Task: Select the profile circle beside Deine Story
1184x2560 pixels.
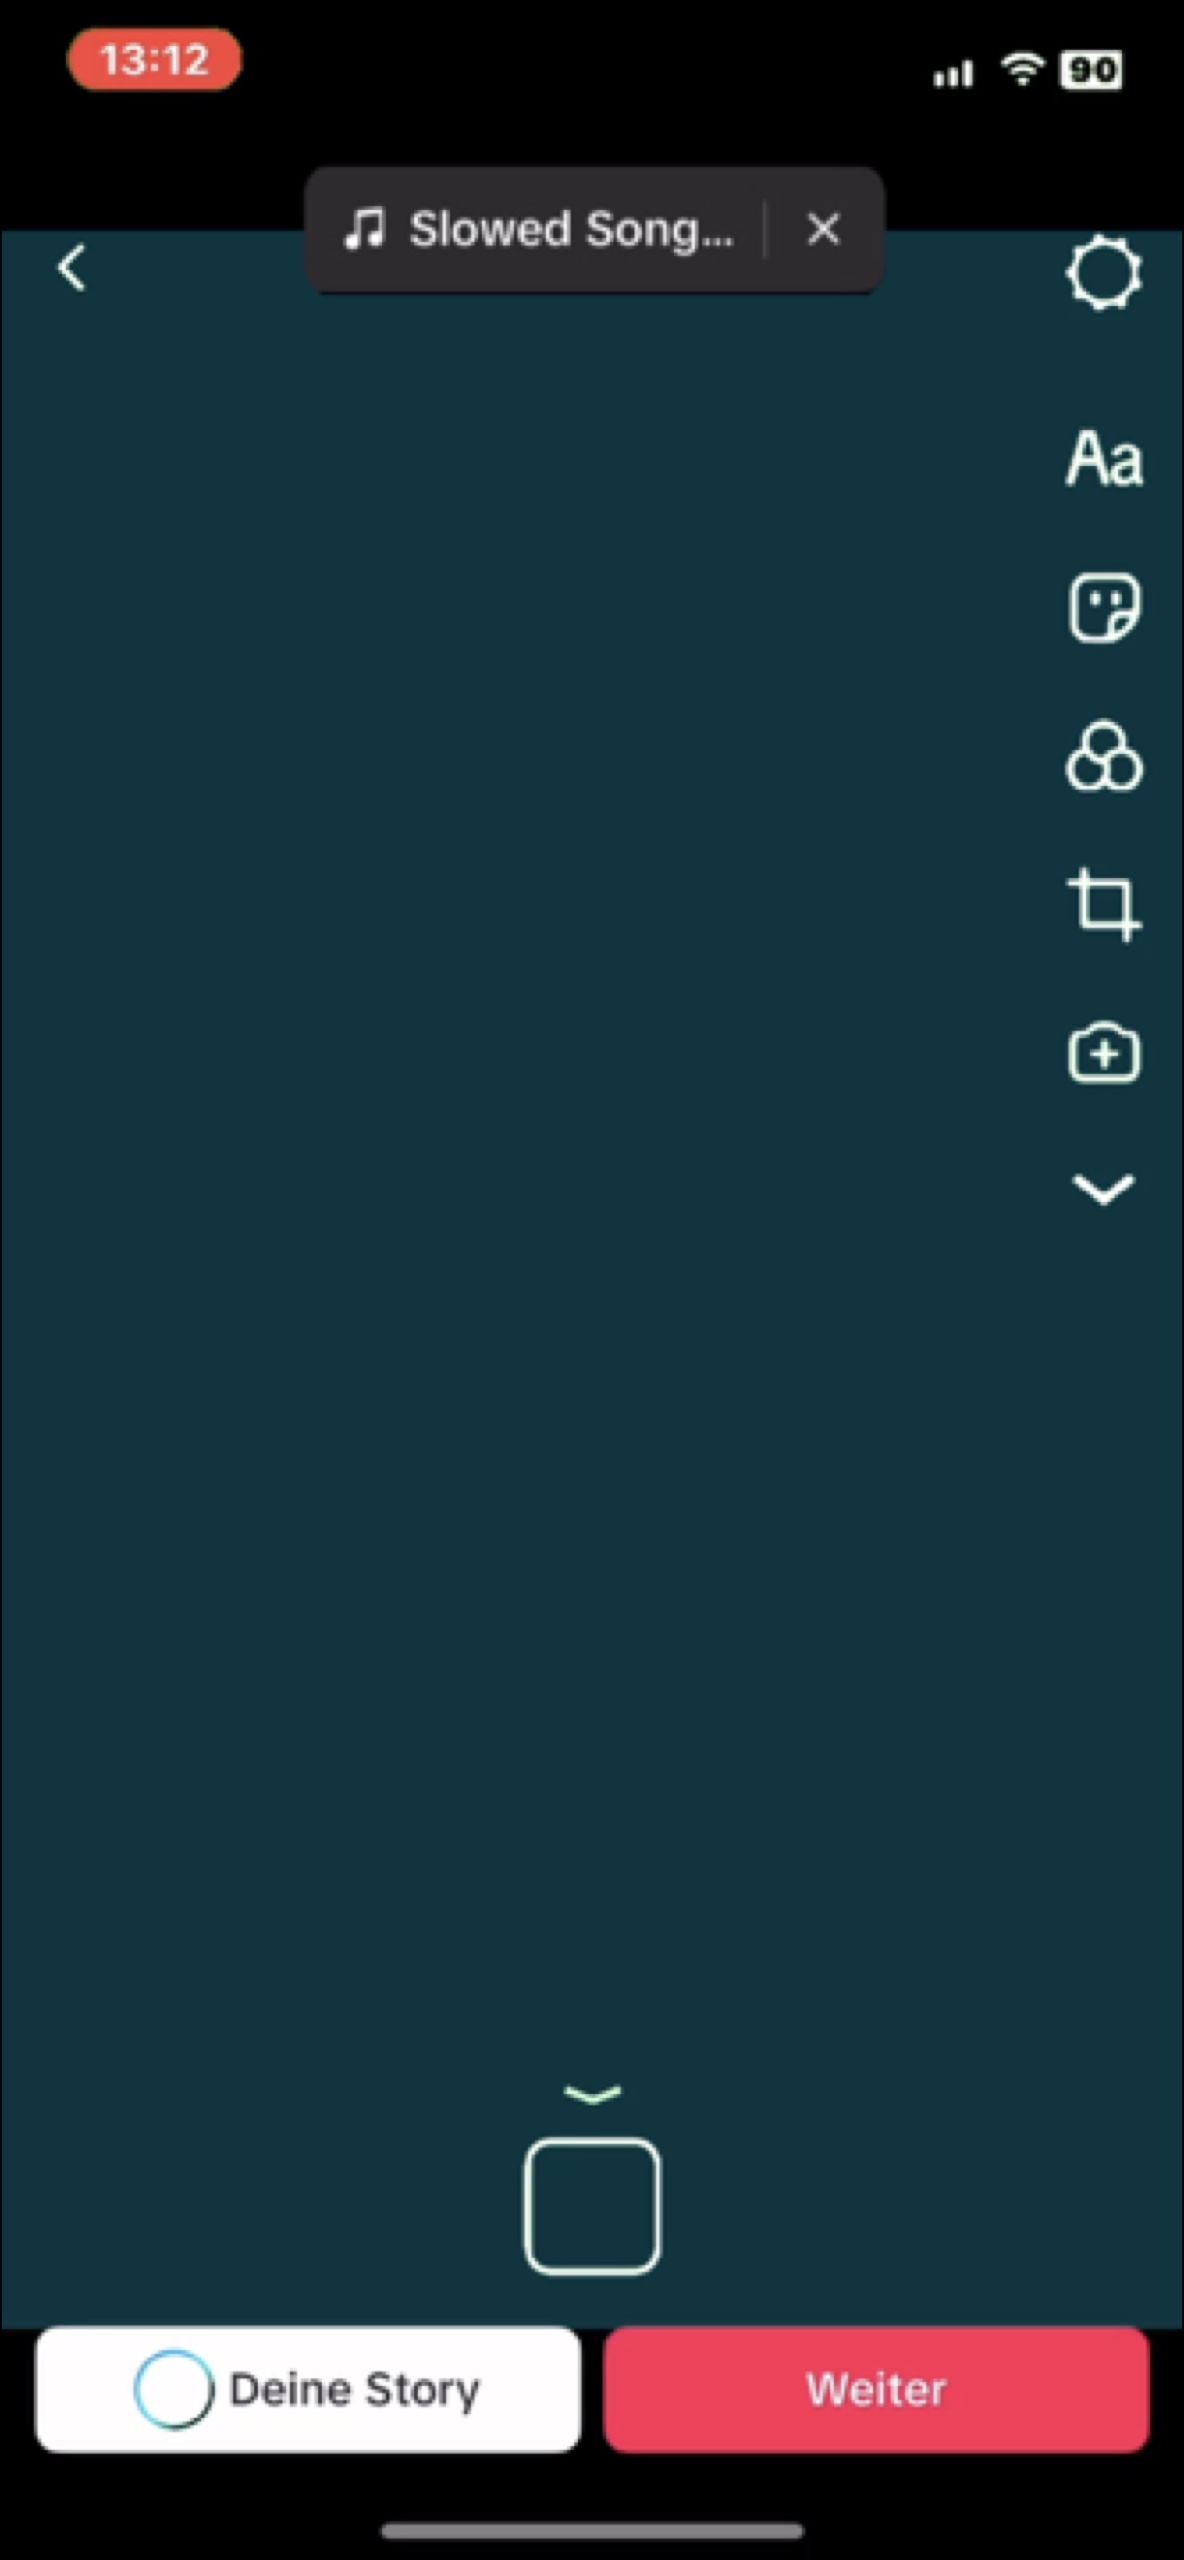Action: pos(173,2389)
